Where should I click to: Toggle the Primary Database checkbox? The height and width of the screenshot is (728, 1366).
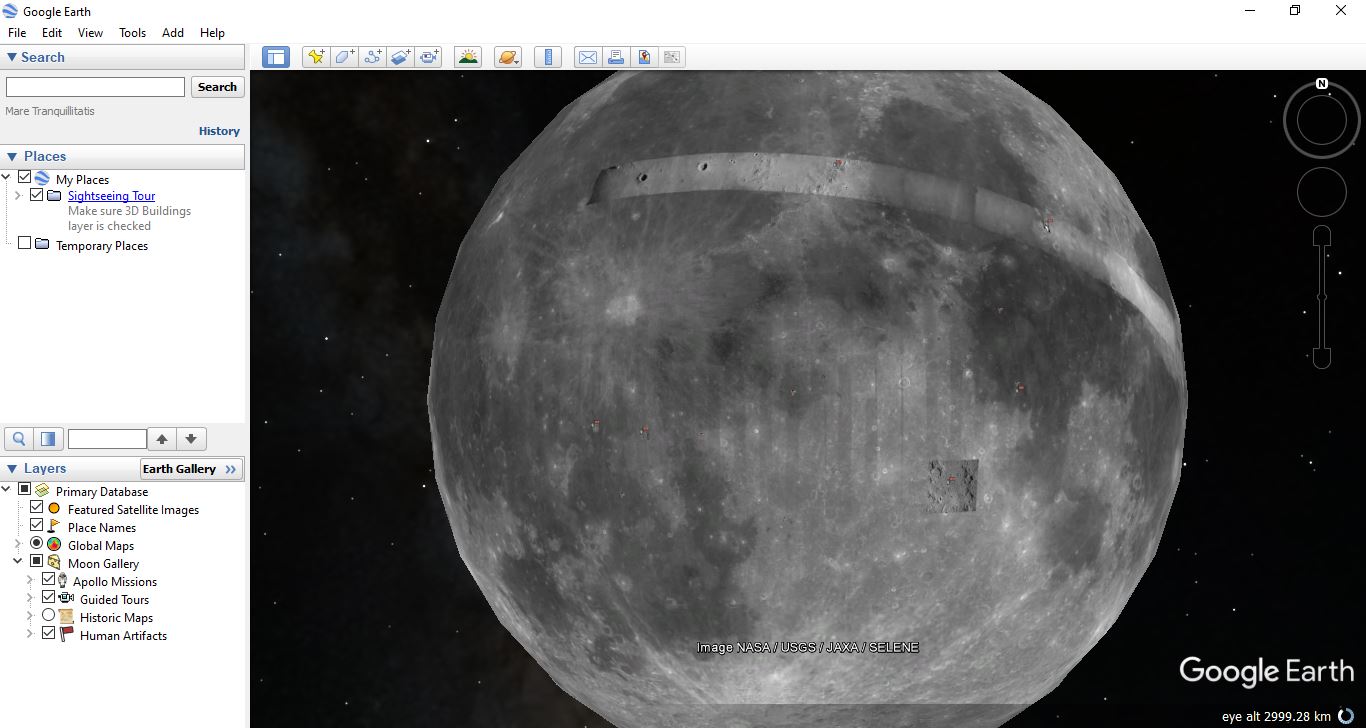(x=25, y=490)
